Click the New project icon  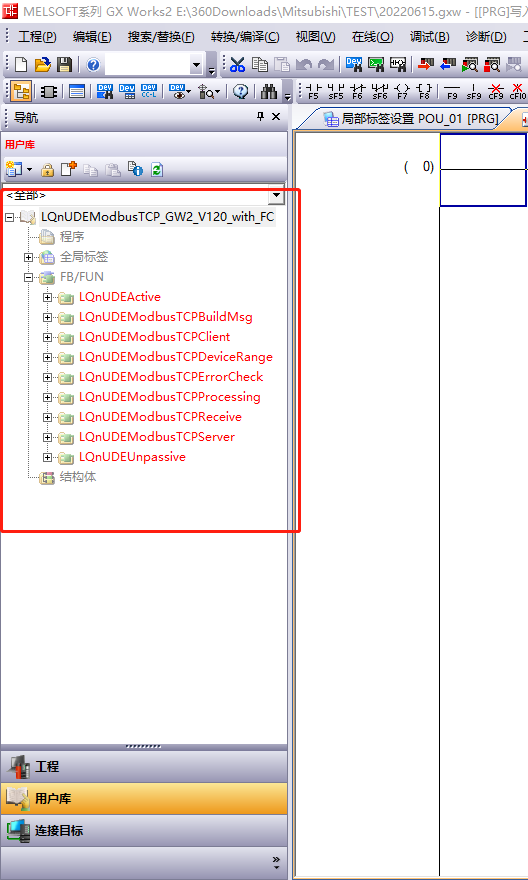tap(21, 65)
